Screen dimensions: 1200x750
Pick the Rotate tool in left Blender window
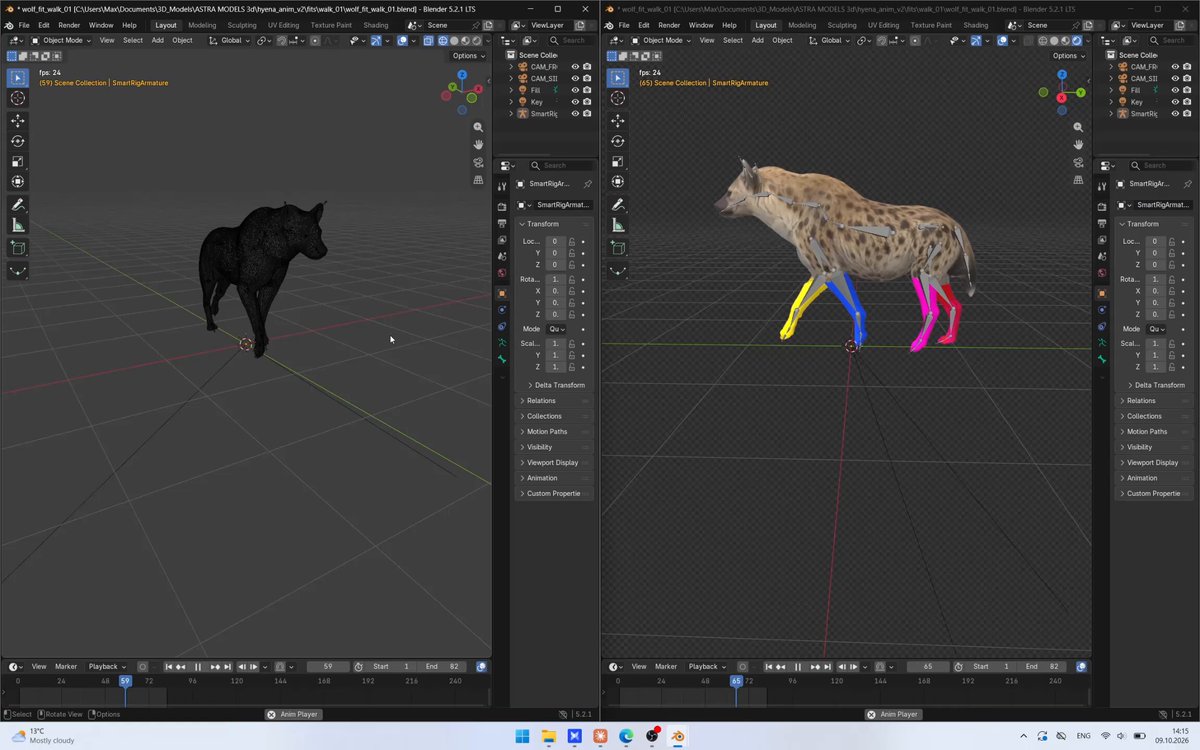(x=18, y=141)
